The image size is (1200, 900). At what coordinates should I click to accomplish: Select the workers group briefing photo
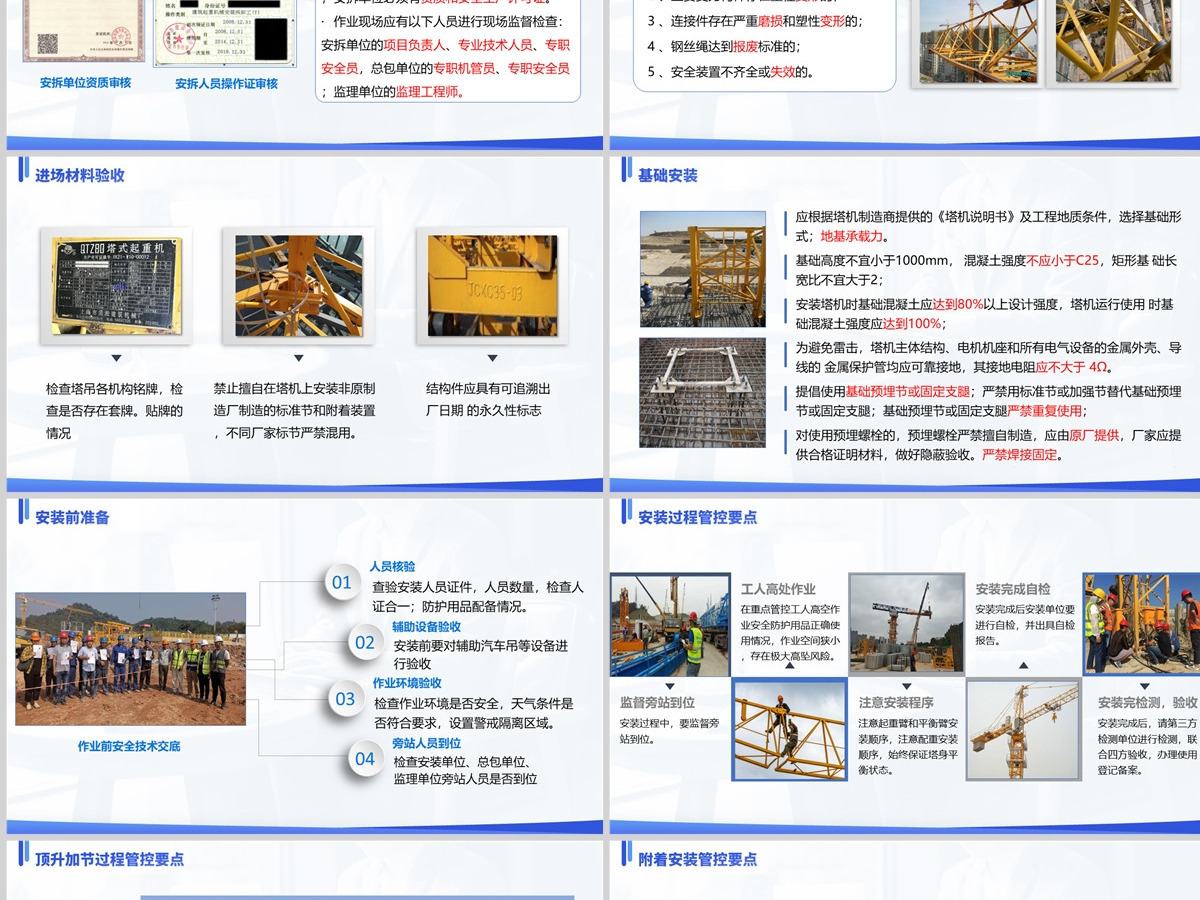130,658
